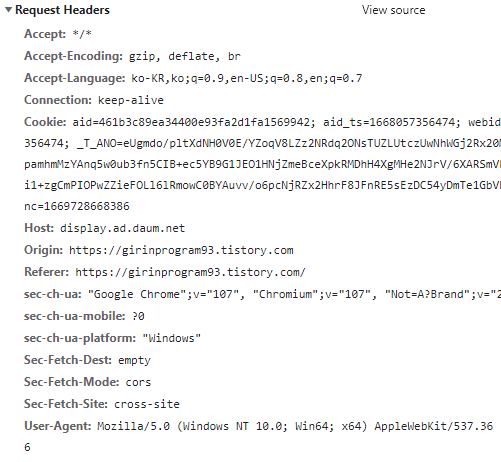This screenshot has width=501, height=462.
Task: Click the Sec-Fetch-Site cross-site value
Action: [147, 404]
